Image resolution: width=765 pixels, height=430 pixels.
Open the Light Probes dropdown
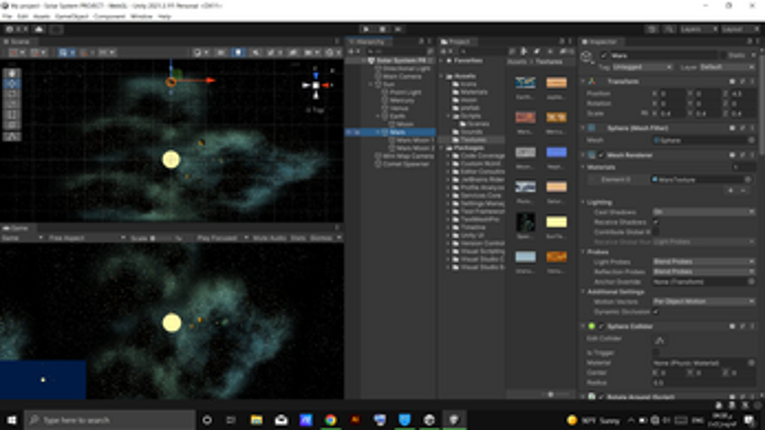point(704,262)
